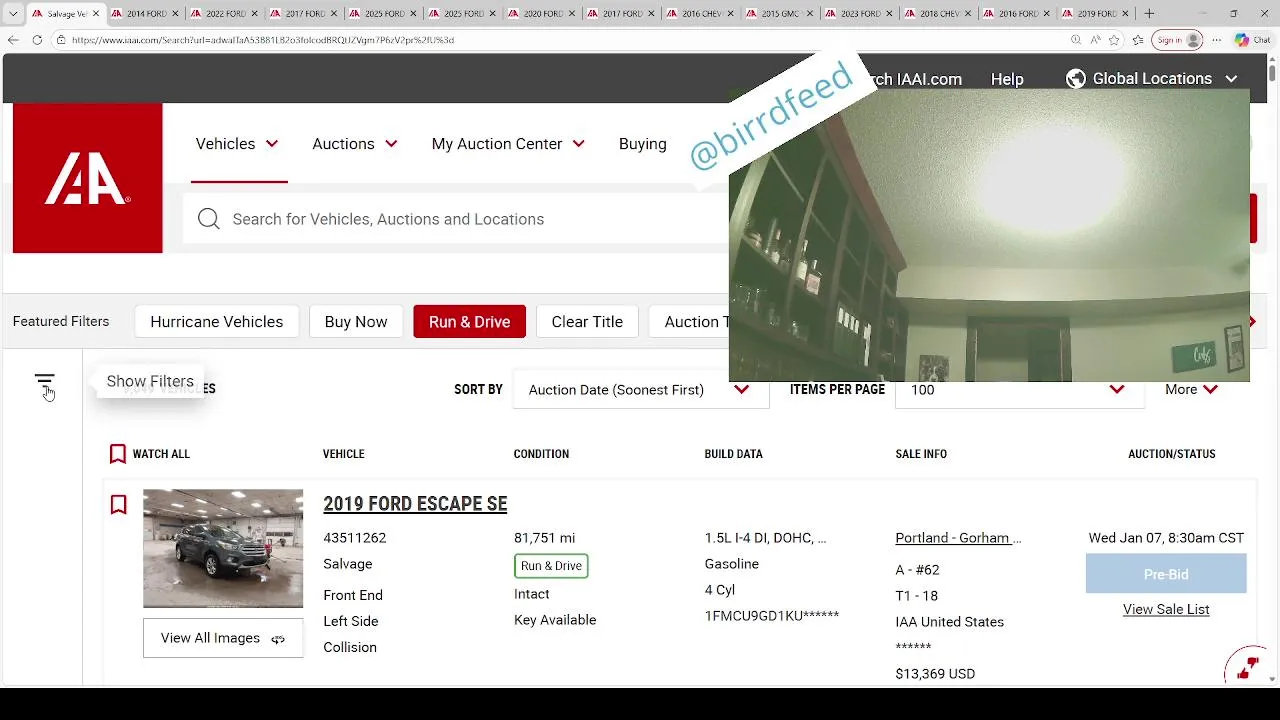This screenshot has height=720, width=1280.
Task: Expand the Vehicles menu
Action: click(x=237, y=144)
